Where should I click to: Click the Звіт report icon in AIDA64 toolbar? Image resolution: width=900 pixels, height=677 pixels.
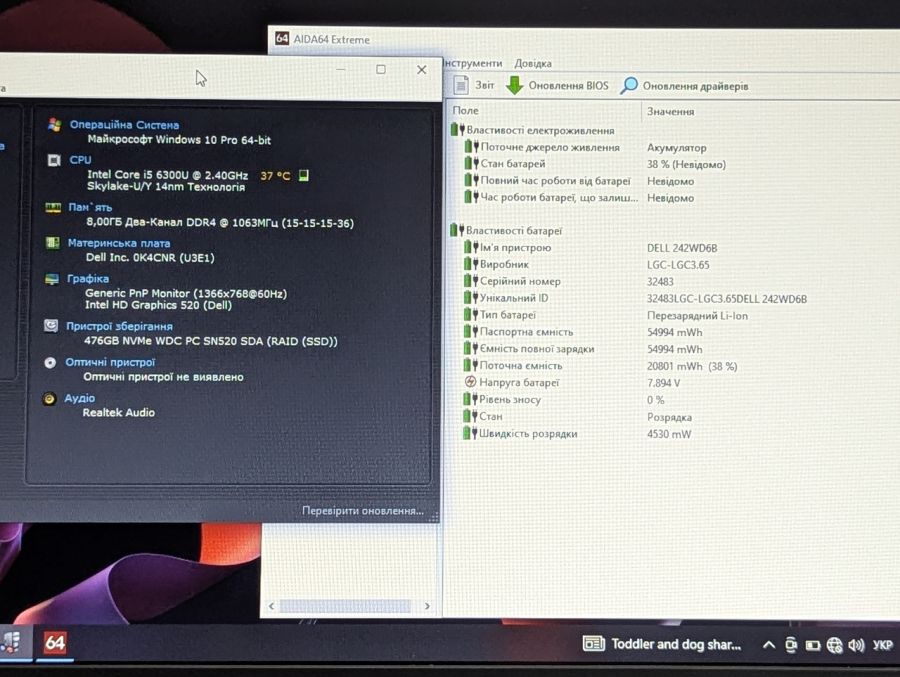click(x=461, y=85)
